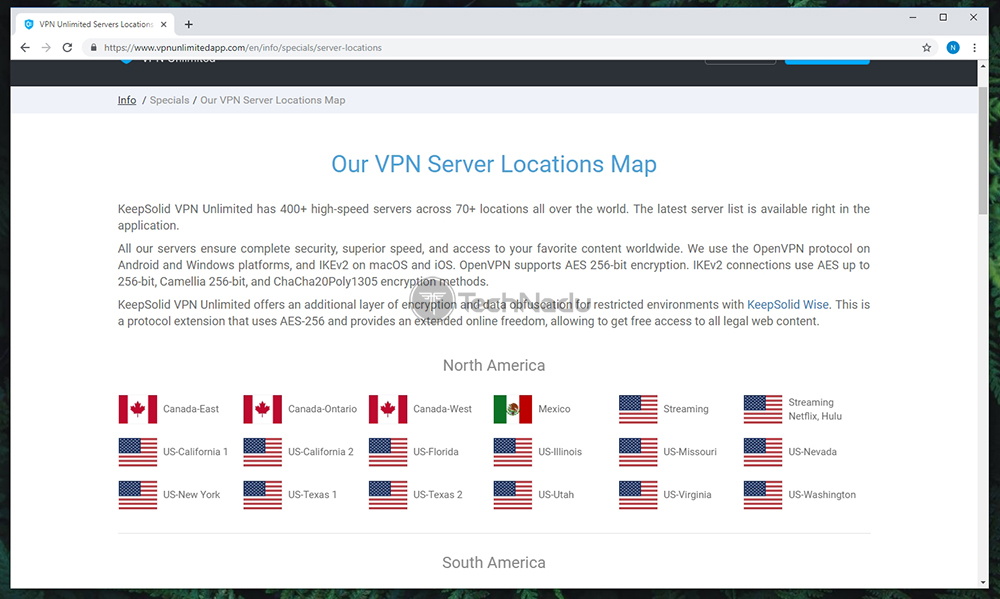The image size is (1000, 599).
Task: Click the US-Texas 2 flag icon
Action: [388, 494]
